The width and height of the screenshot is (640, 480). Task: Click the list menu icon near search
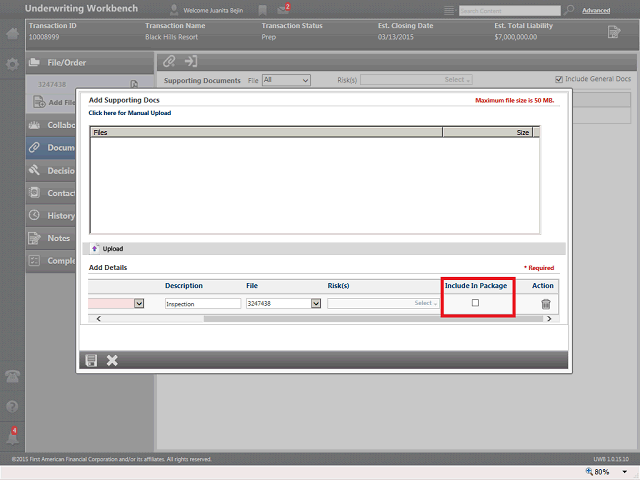pyautogui.click(x=449, y=10)
